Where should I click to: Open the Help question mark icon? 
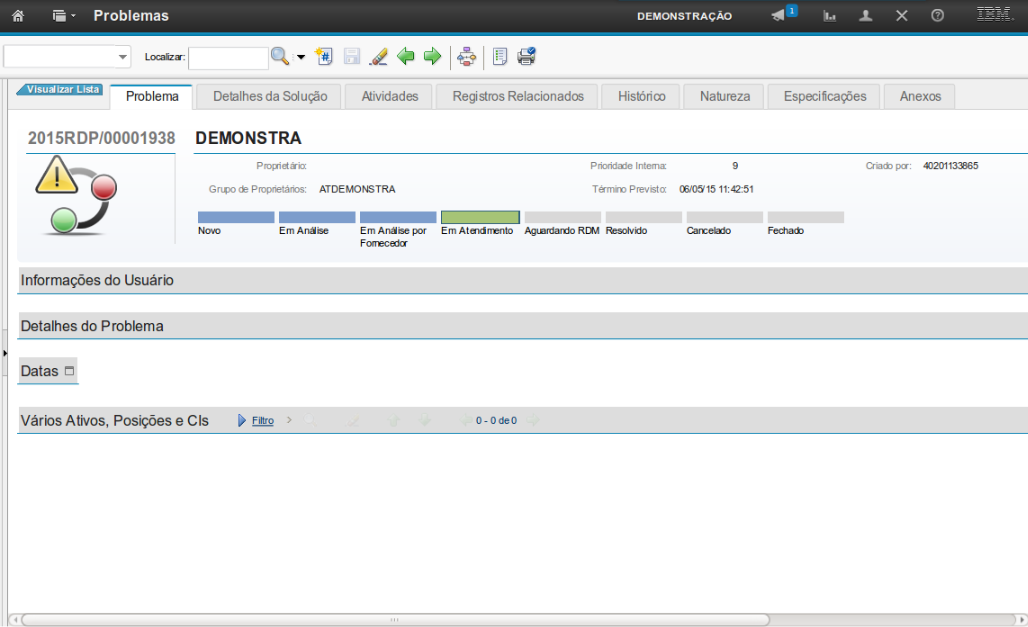937,16
